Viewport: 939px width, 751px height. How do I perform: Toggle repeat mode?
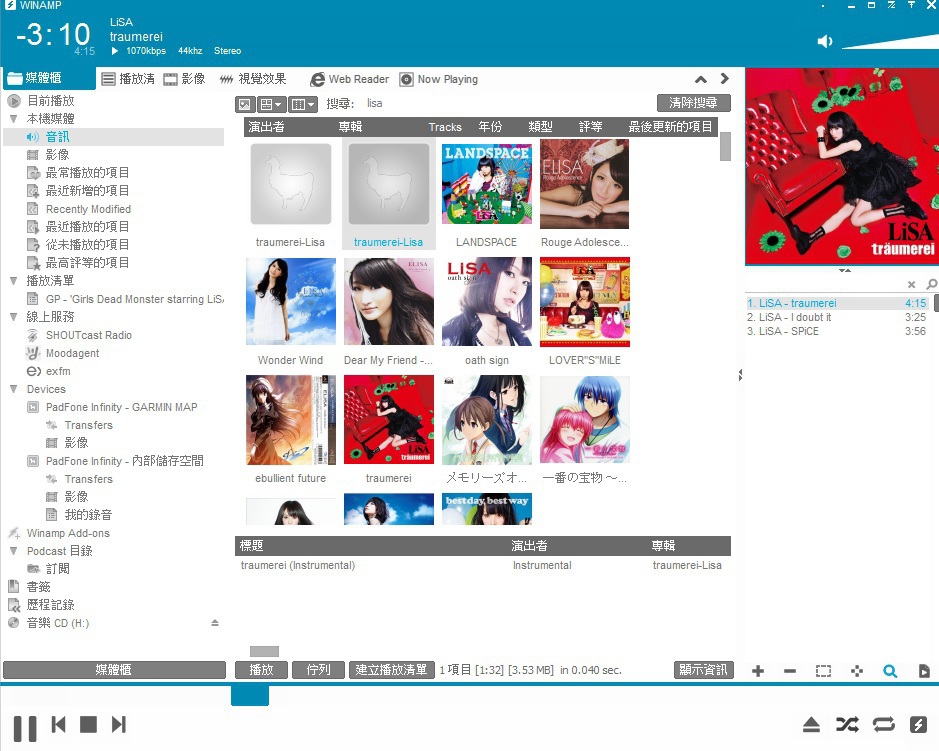[884, 725]
